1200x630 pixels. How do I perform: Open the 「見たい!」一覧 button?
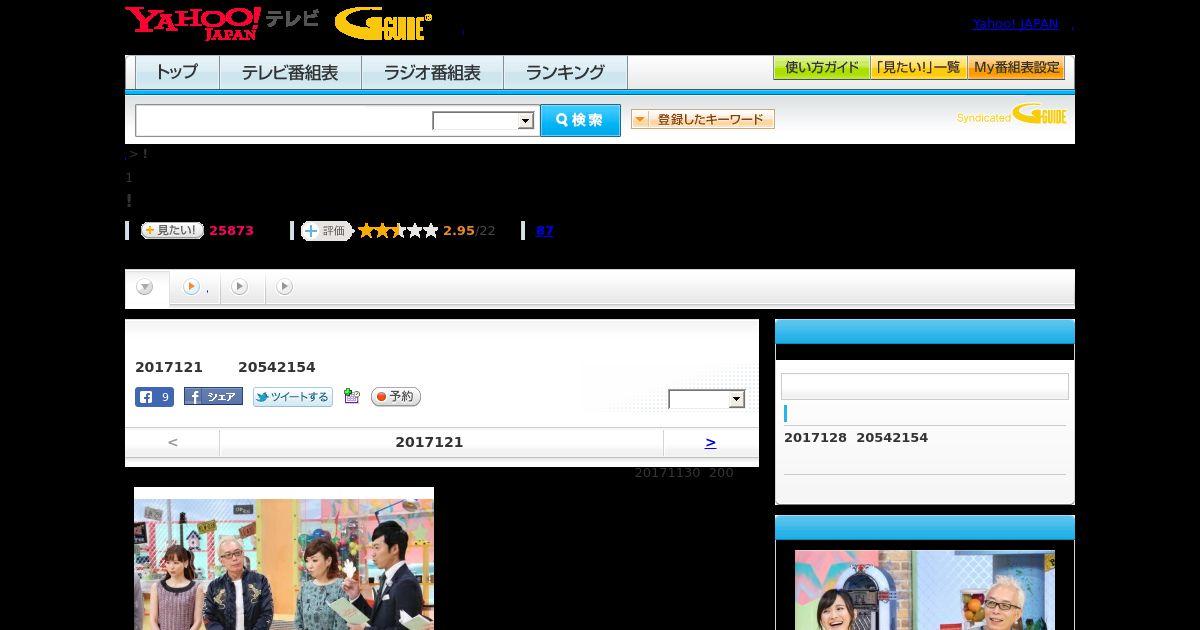[918, 68]
